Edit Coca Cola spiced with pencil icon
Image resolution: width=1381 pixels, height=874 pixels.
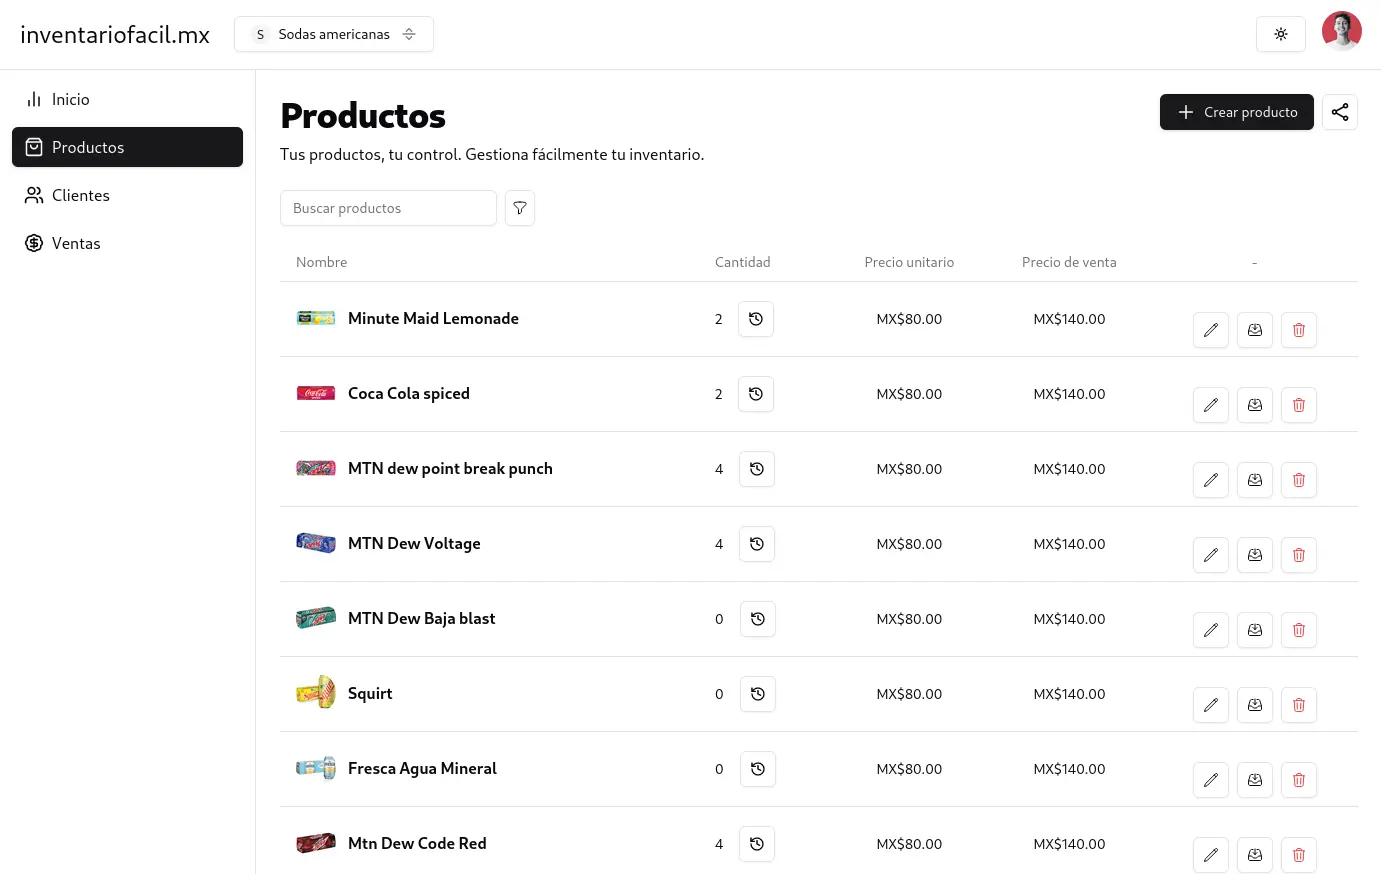[1211, 405]
